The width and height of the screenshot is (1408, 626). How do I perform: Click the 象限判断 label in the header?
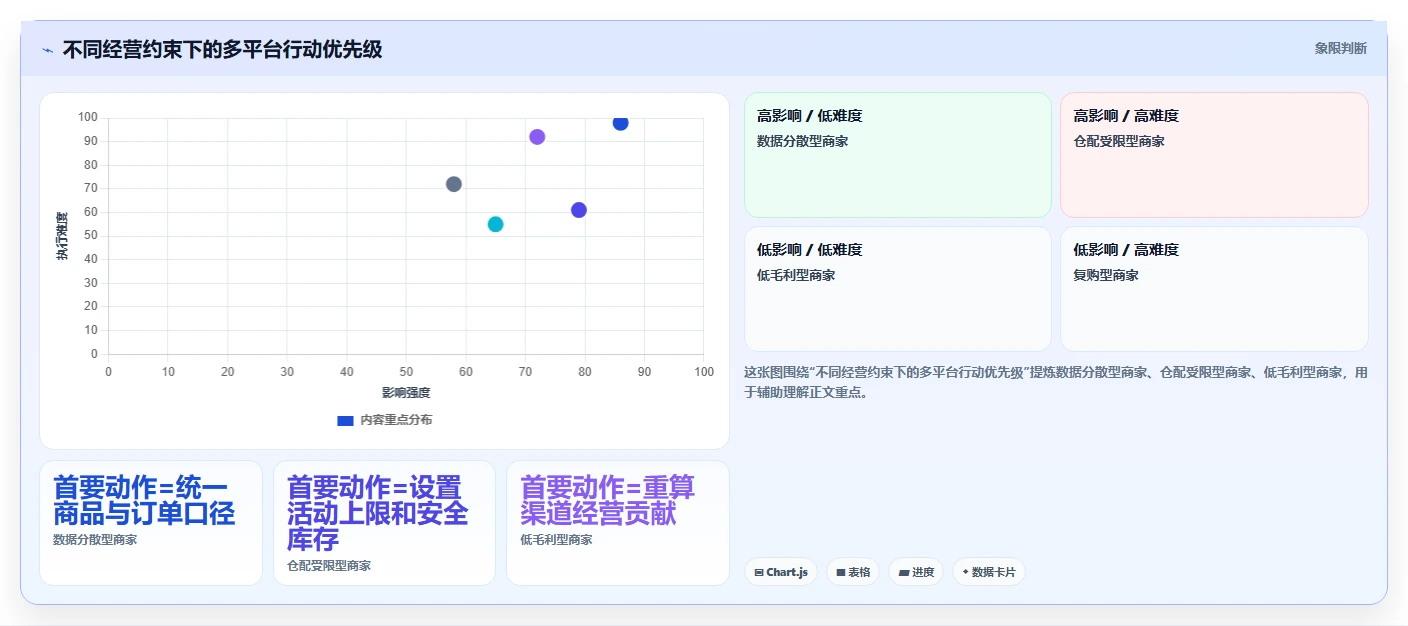(1340, 48)
